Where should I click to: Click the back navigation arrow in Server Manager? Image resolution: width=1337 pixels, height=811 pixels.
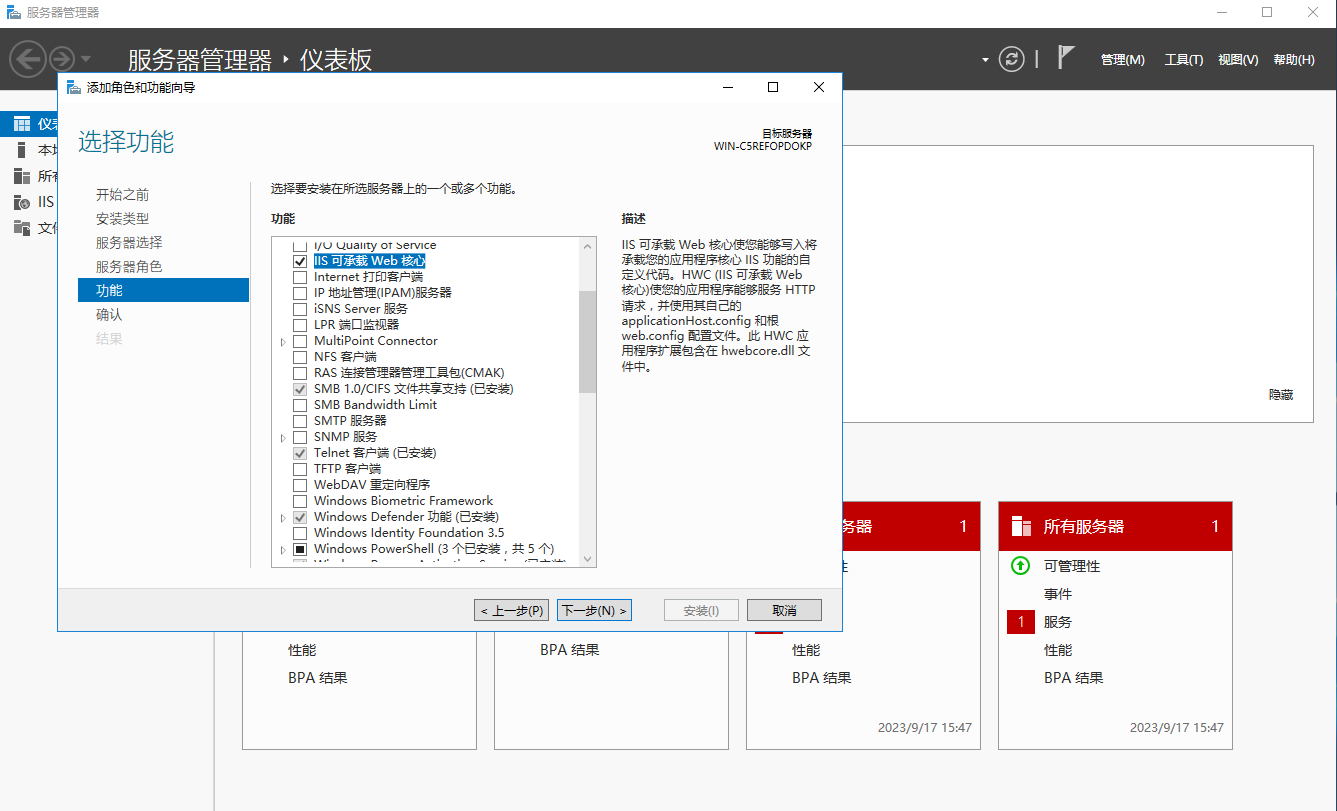pos(29,59)
